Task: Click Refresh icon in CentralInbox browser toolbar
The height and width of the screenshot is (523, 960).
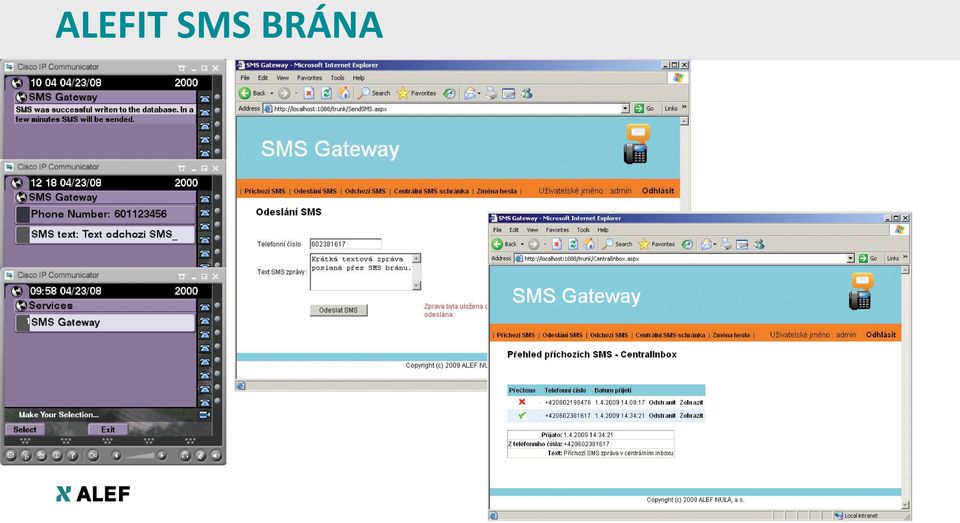Action: [x=573, y=244]
